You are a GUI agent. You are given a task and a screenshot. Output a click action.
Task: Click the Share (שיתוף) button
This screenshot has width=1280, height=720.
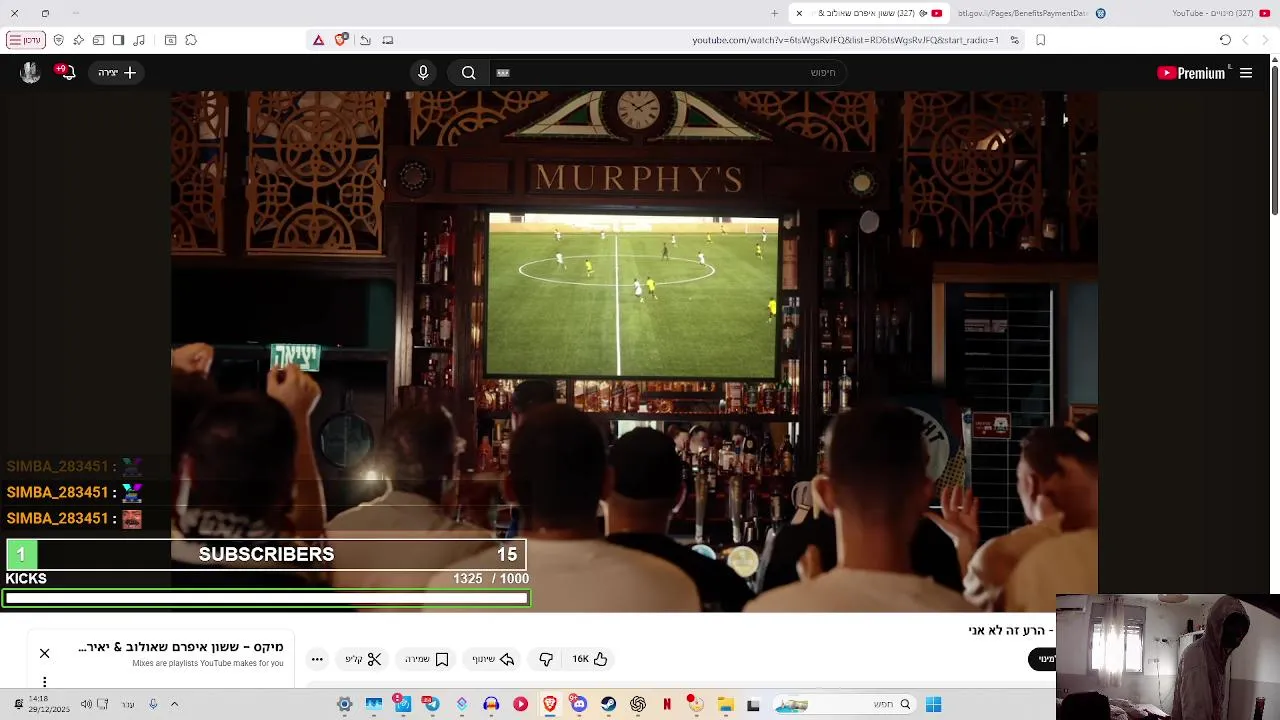[x=493, y=659]
